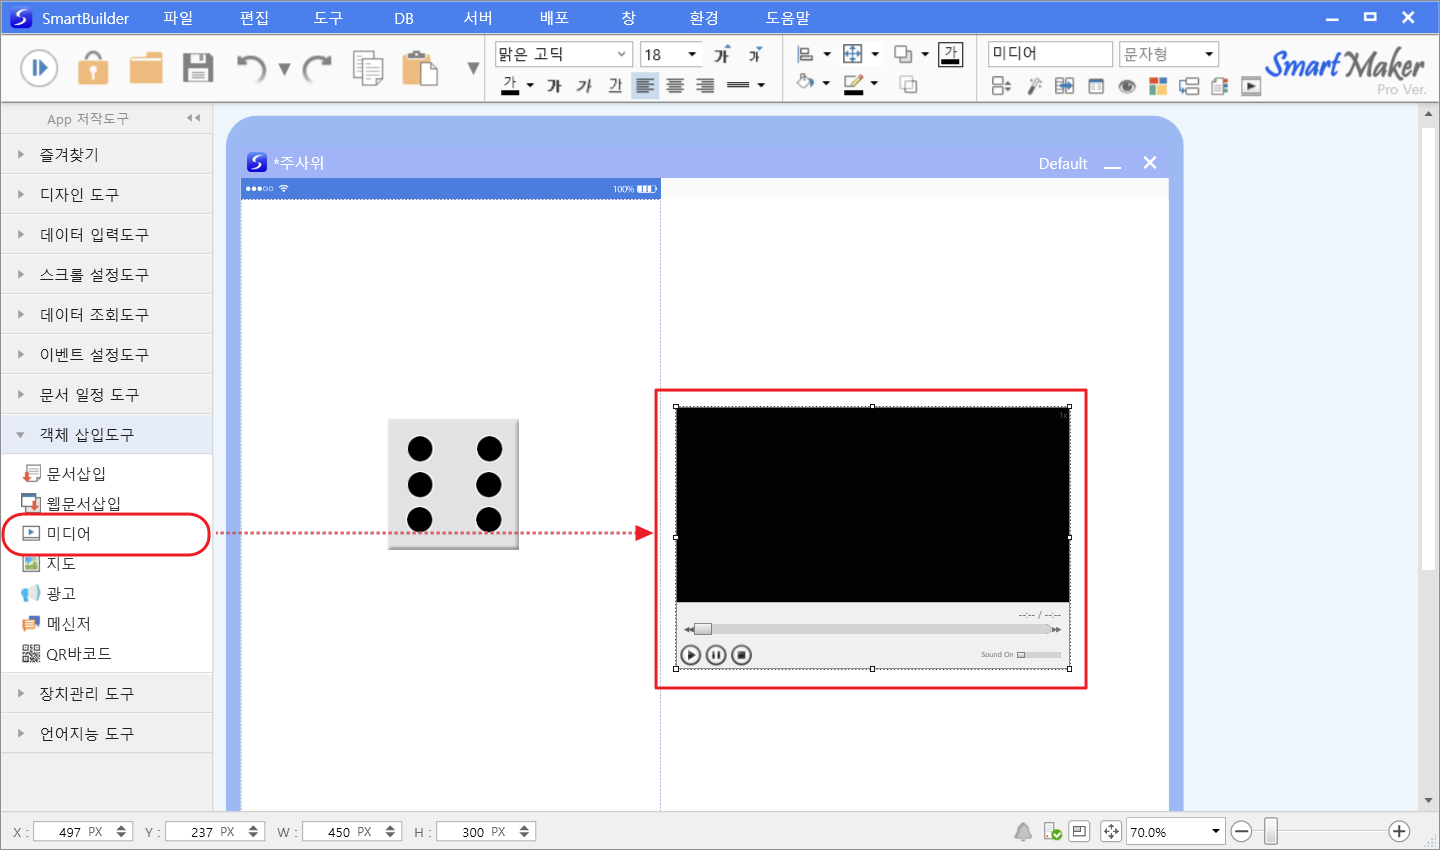1440x850 pixels.
Task: Click the colored tiles icon
Action: pyautogui.click(x=1158, y=86)
